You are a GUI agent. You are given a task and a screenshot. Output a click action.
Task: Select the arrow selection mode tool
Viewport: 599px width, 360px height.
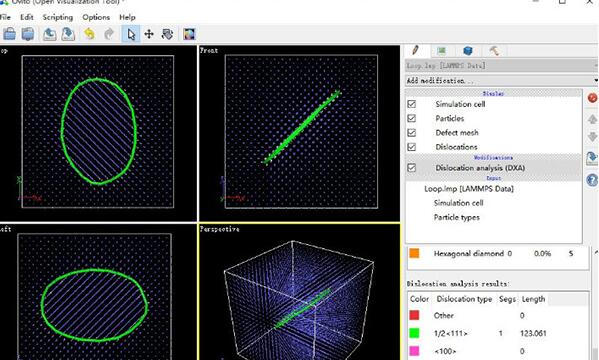131,34
